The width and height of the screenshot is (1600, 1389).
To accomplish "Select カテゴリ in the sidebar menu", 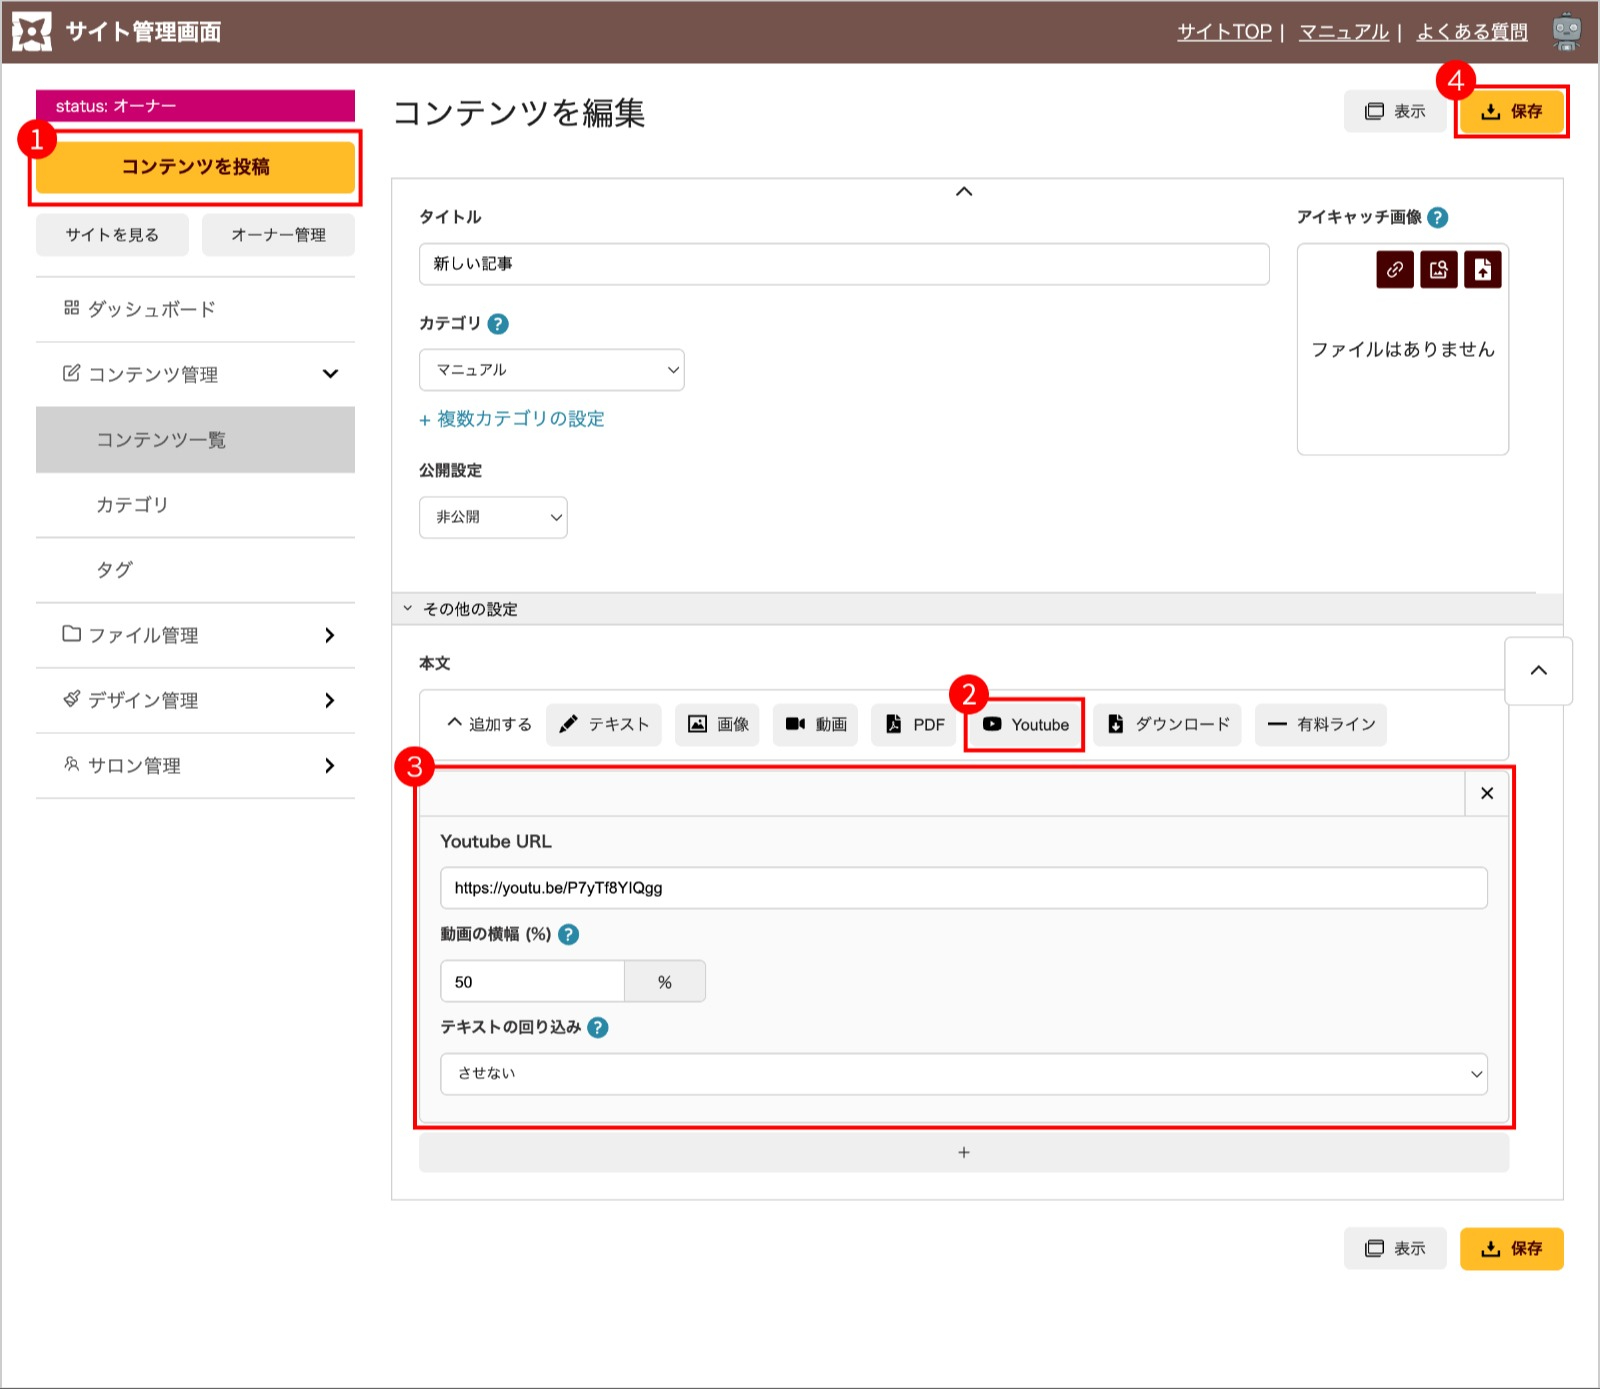I will [132, 505].
